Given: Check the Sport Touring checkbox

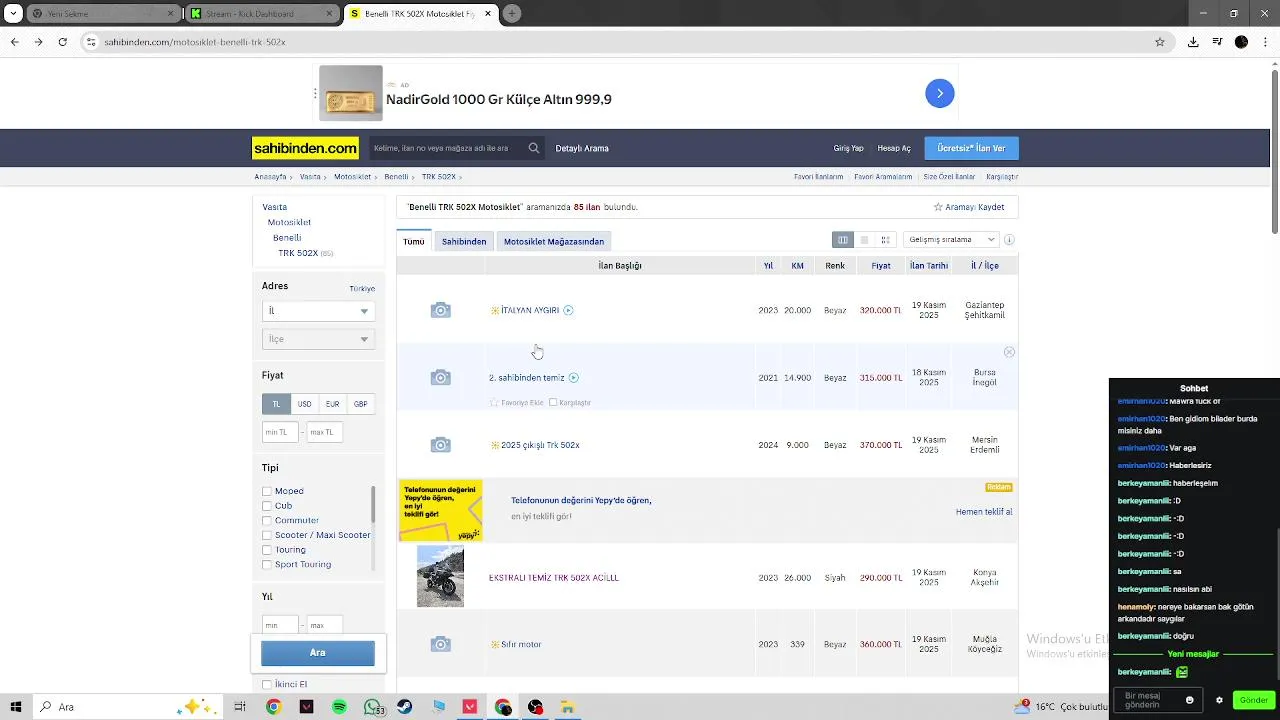Looking at the screenshot, I should [x=267, y=564].
